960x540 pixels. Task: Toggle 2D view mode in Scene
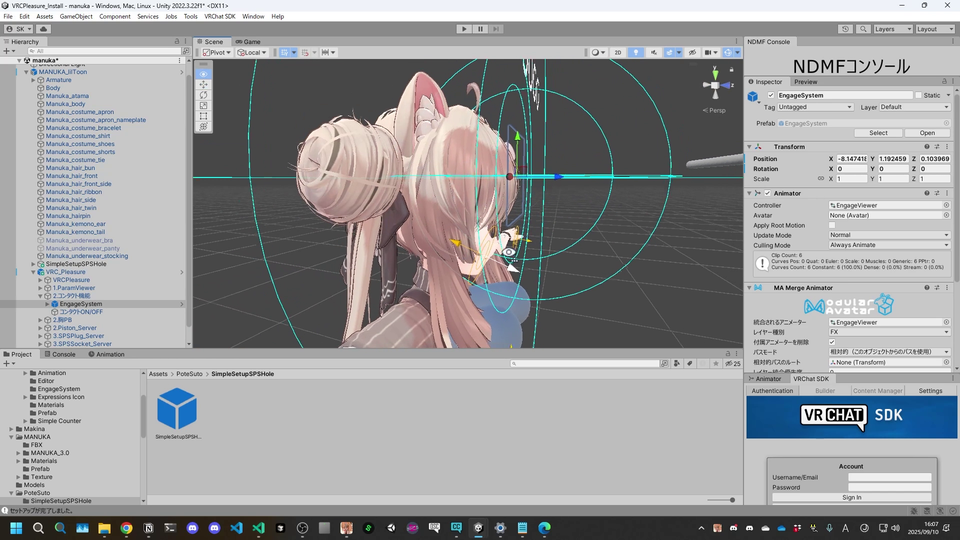point(618,53)
